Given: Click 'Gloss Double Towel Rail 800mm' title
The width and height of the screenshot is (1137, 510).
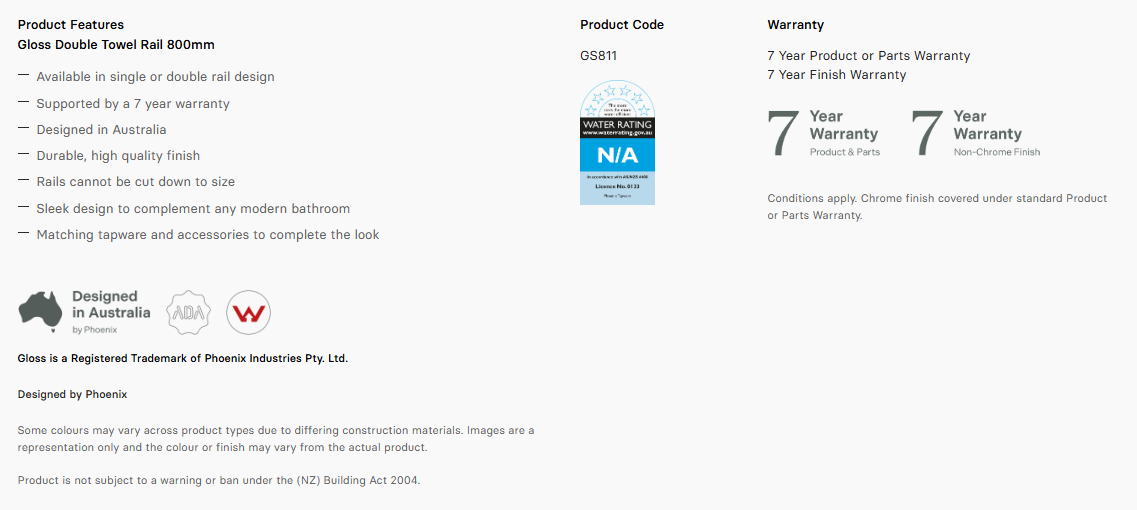Looking at the screenshot, I should (116, 45).
